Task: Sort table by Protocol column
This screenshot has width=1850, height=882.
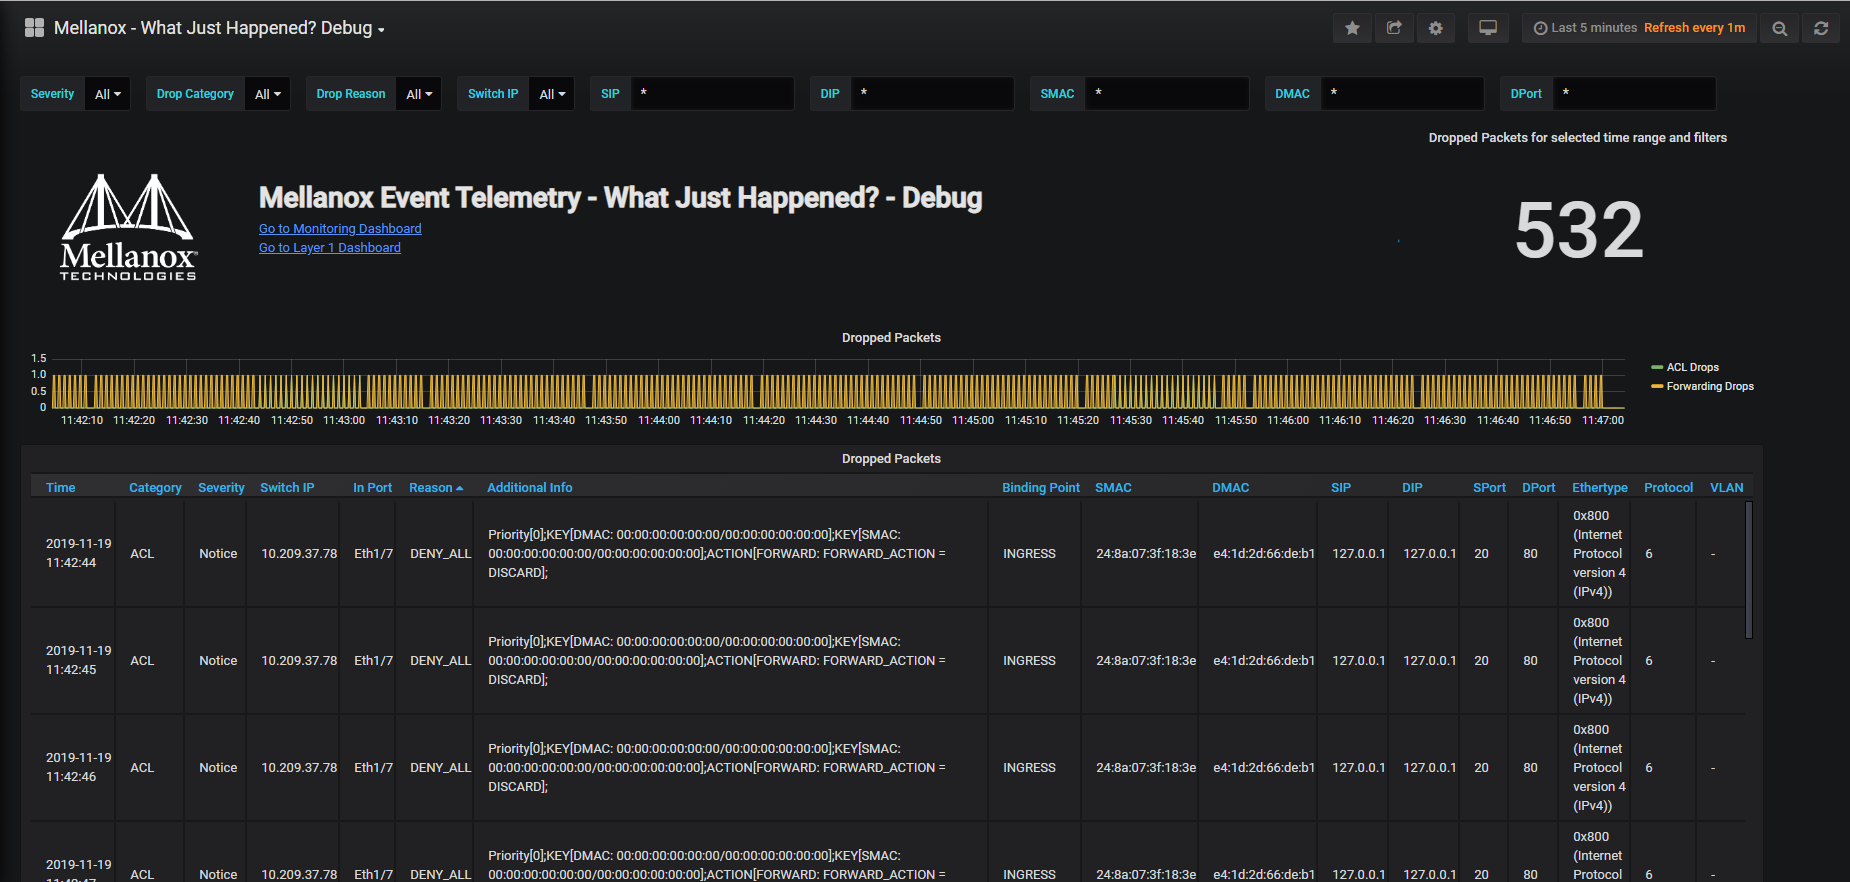Action: point(1669,488)
